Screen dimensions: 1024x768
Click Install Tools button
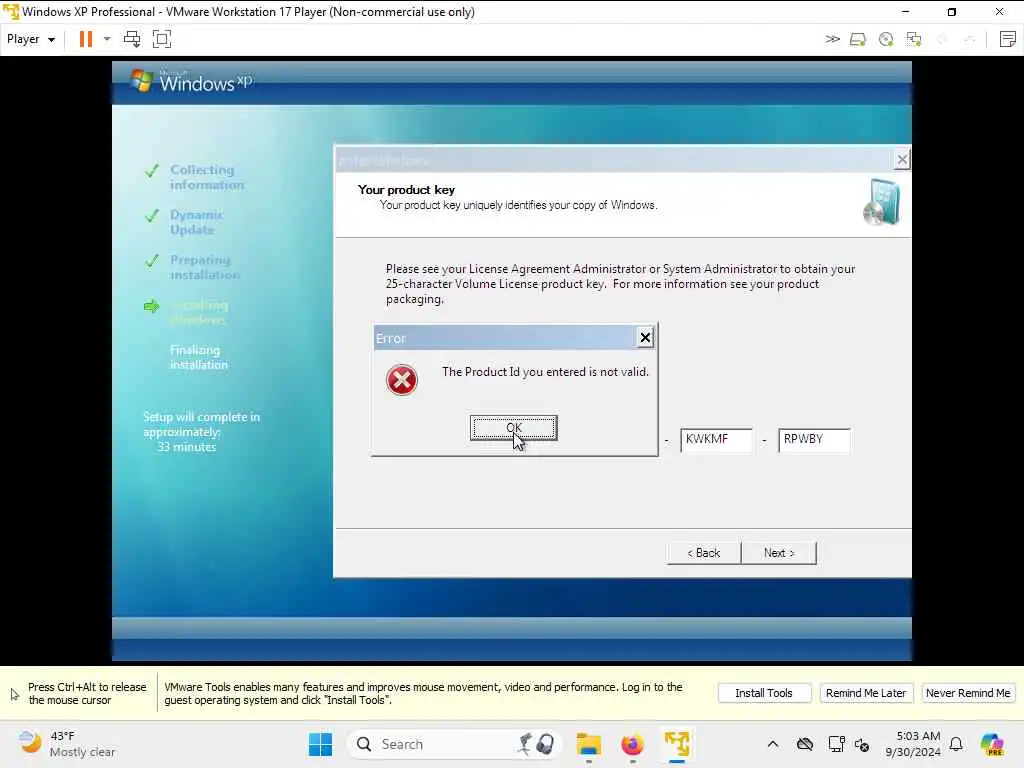[x=763, y=693]
